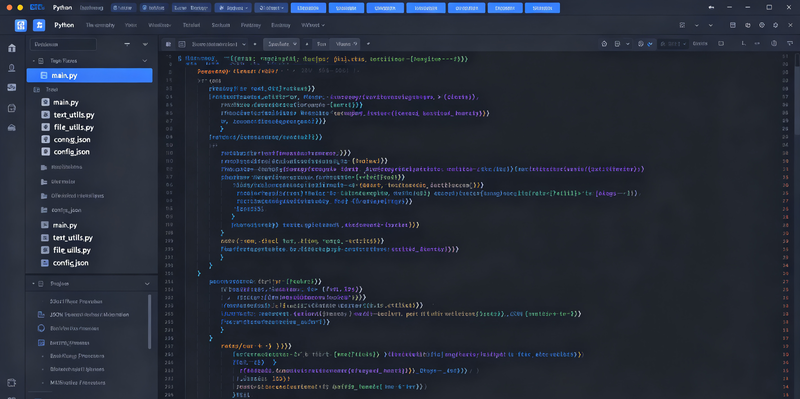Image resolution: width=800 pixels, height=399 pixels.
Task: Click the filter icon next to the search box
Action: pyautogui.click(x=127, y=44)
